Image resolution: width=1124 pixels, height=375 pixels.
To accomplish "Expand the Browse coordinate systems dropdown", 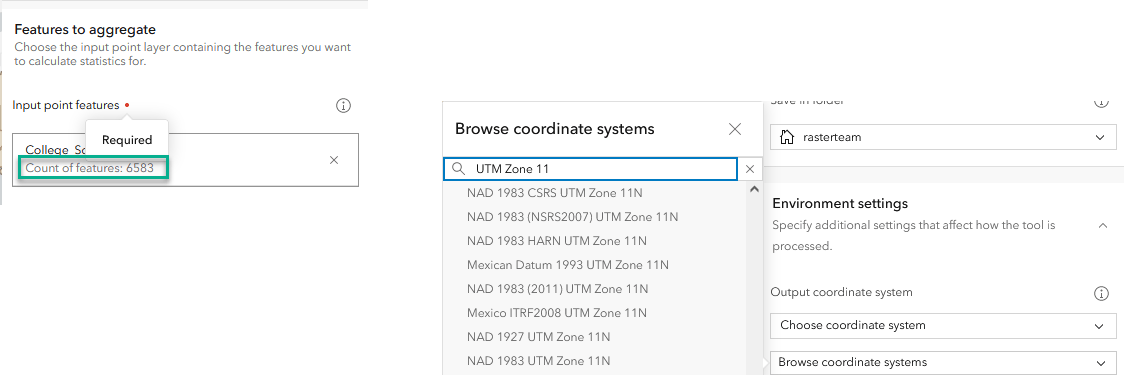I will coord(943,362).
